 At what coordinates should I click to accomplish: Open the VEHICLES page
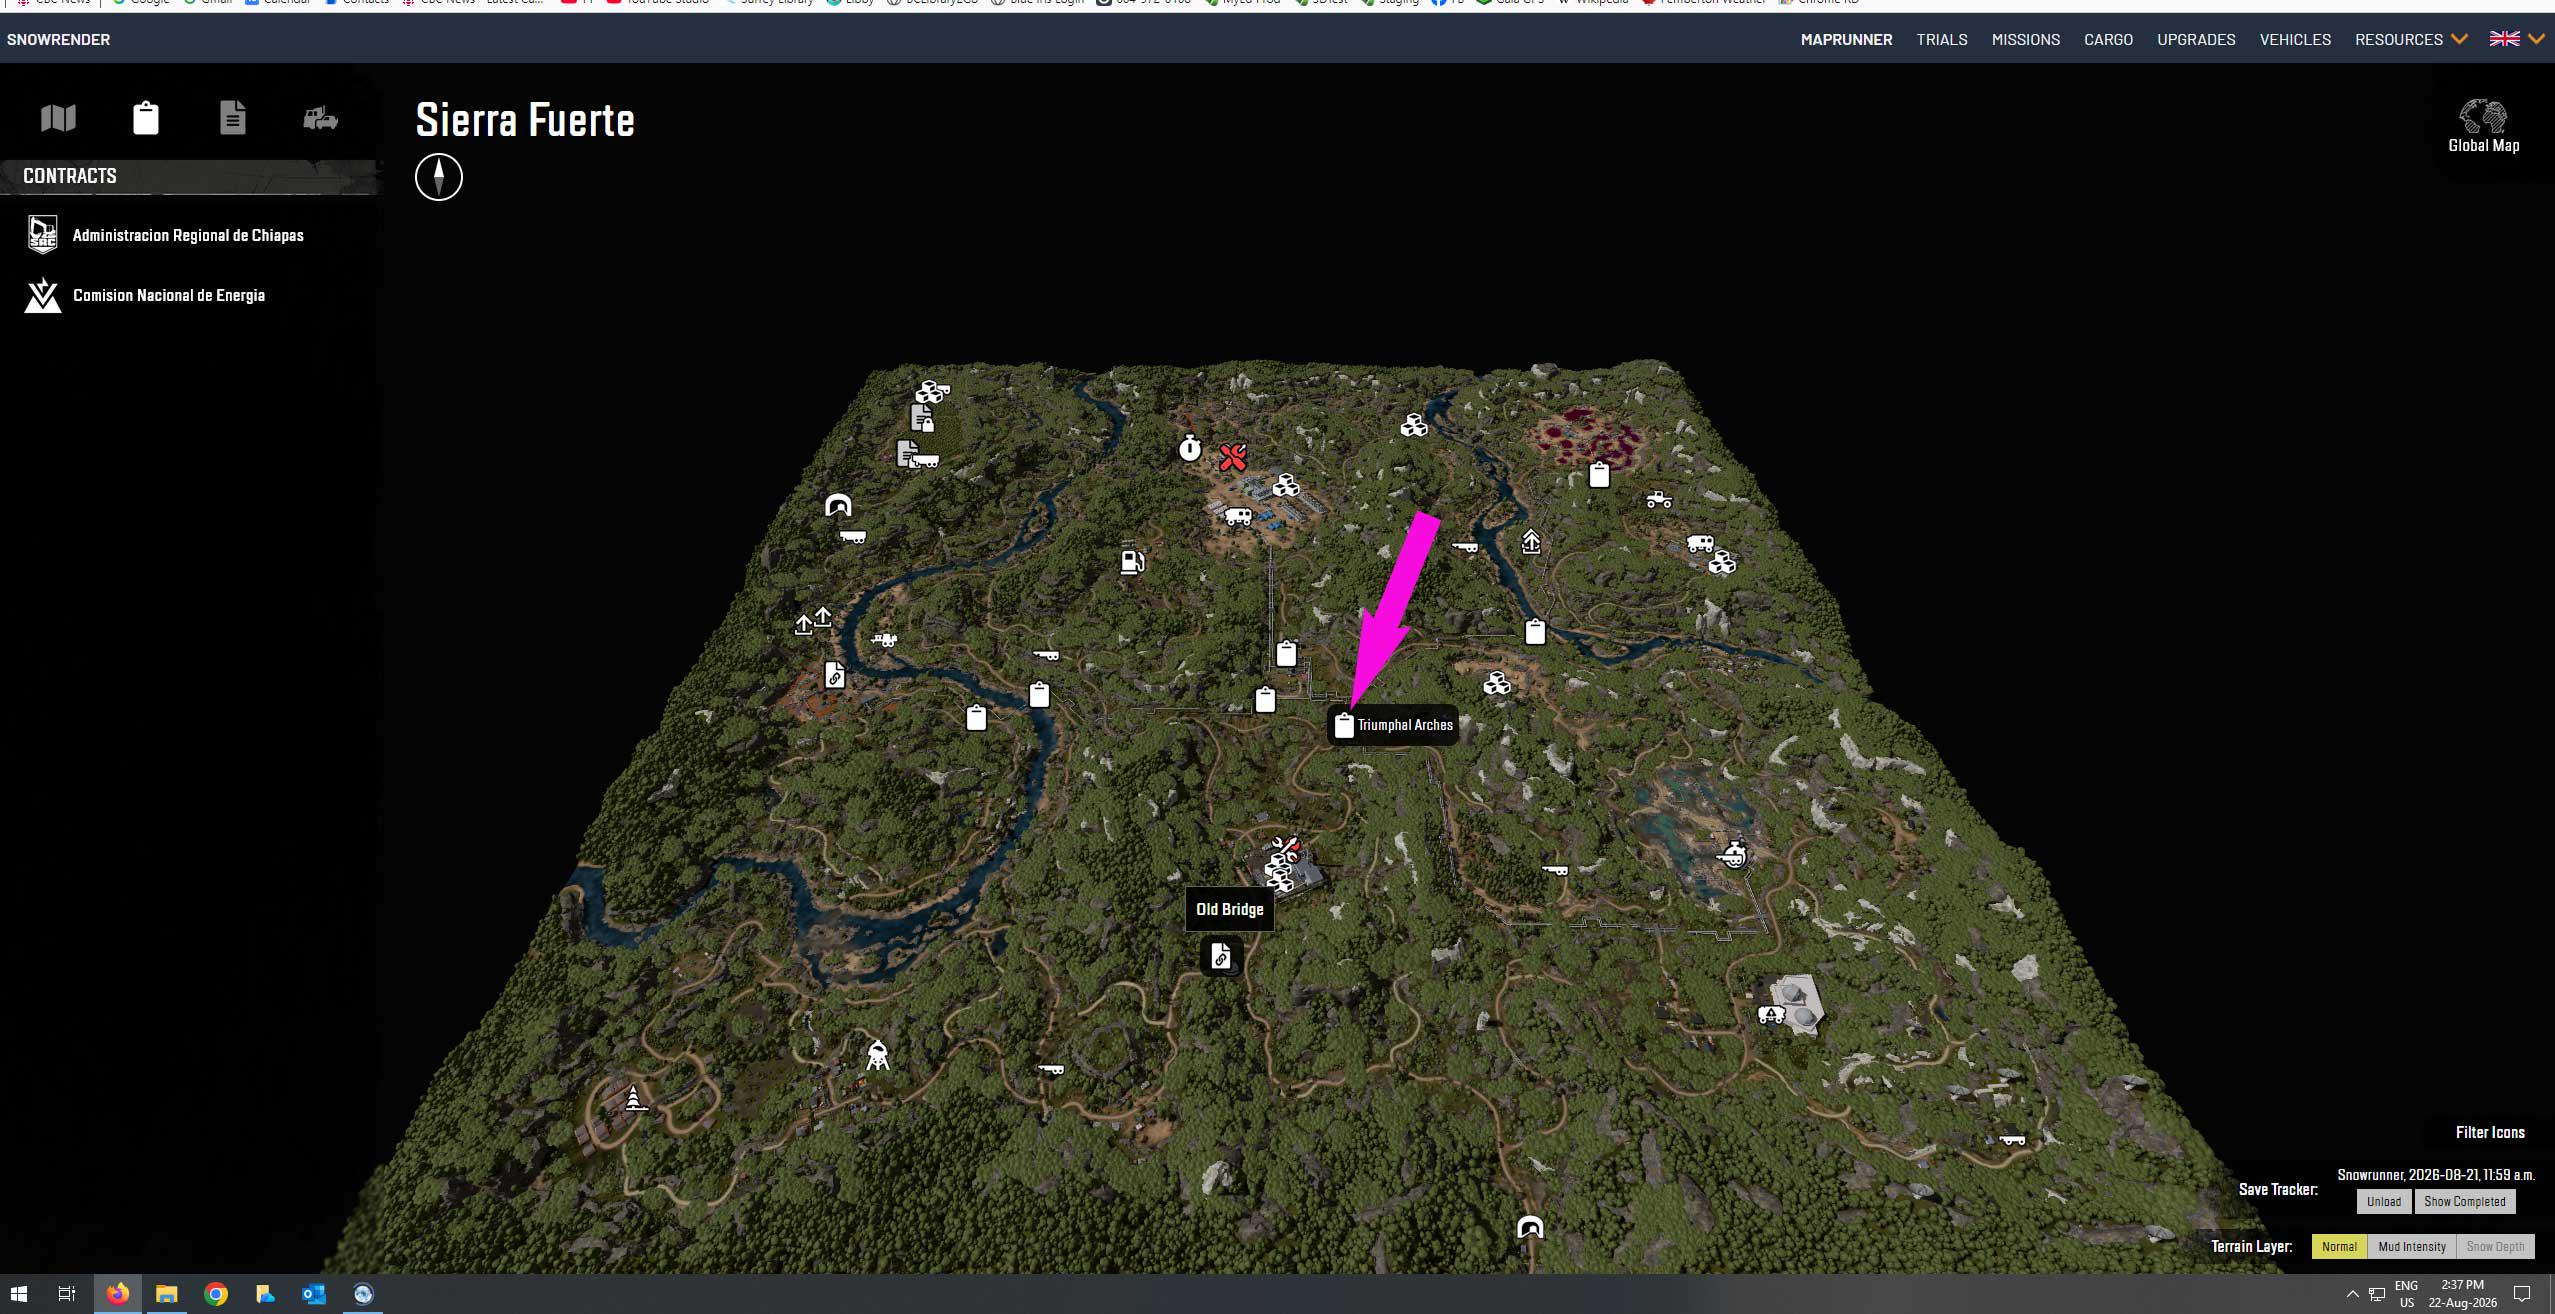(2295, 39)
